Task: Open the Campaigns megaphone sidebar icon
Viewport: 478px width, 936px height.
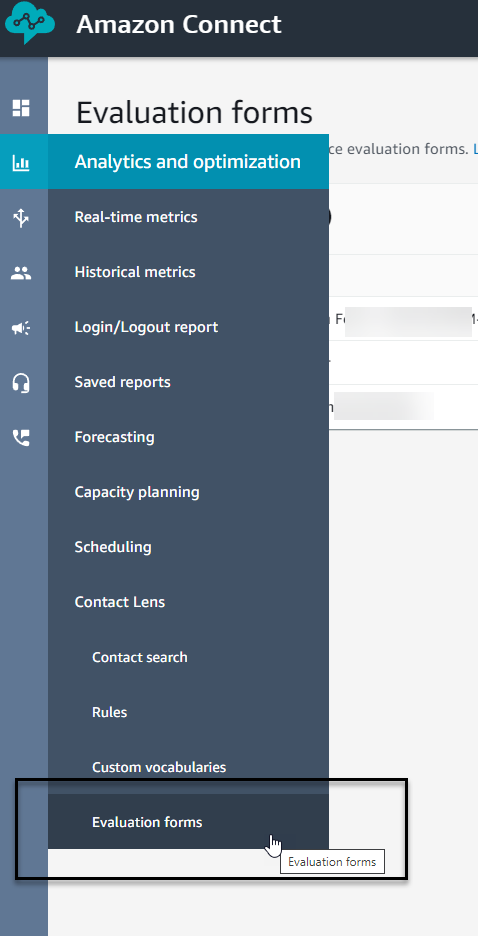Action: pos(21,328)
